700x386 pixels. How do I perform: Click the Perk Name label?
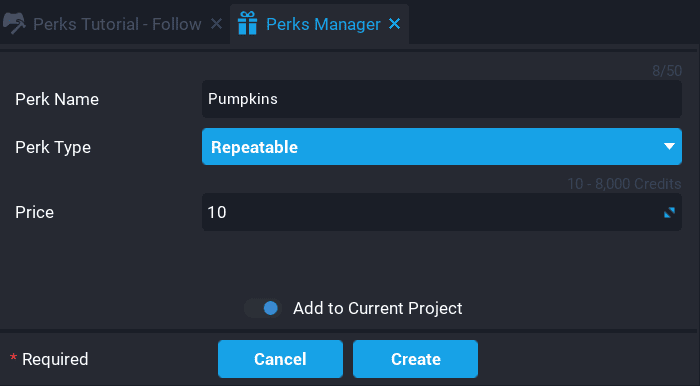(57, 100)
